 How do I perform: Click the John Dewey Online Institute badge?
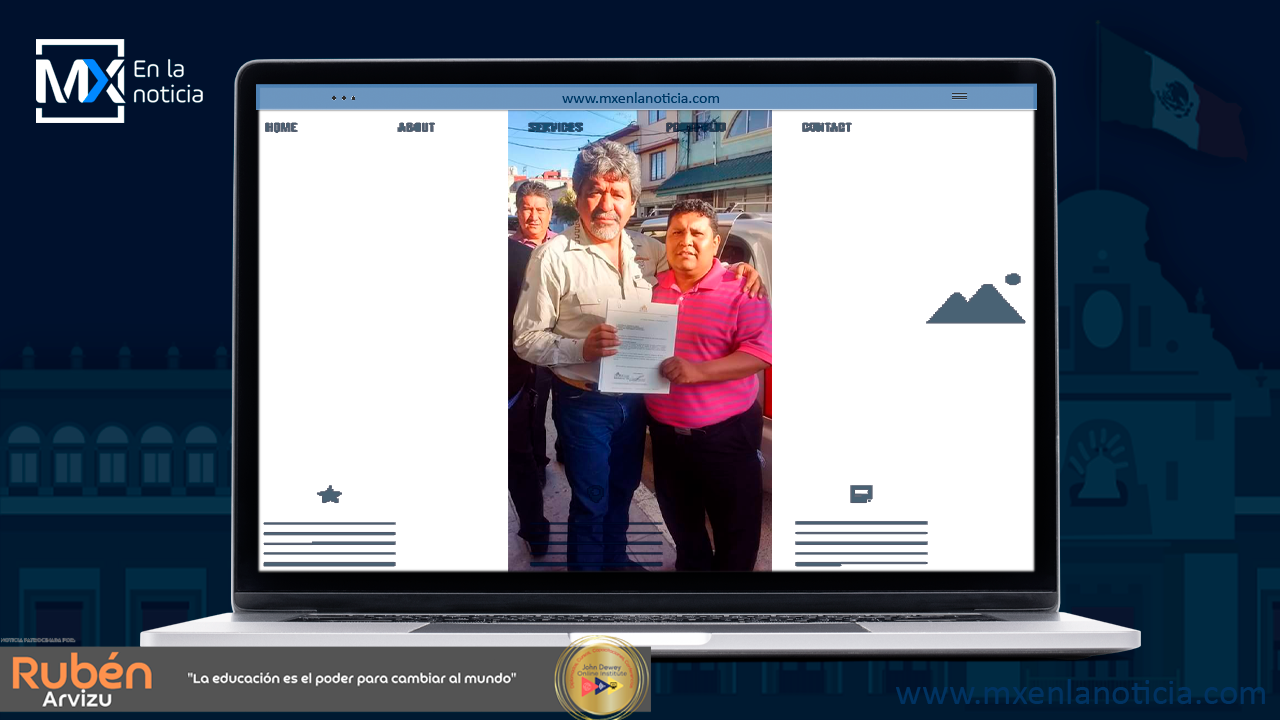pyautogui.click(x=601, y=679)
